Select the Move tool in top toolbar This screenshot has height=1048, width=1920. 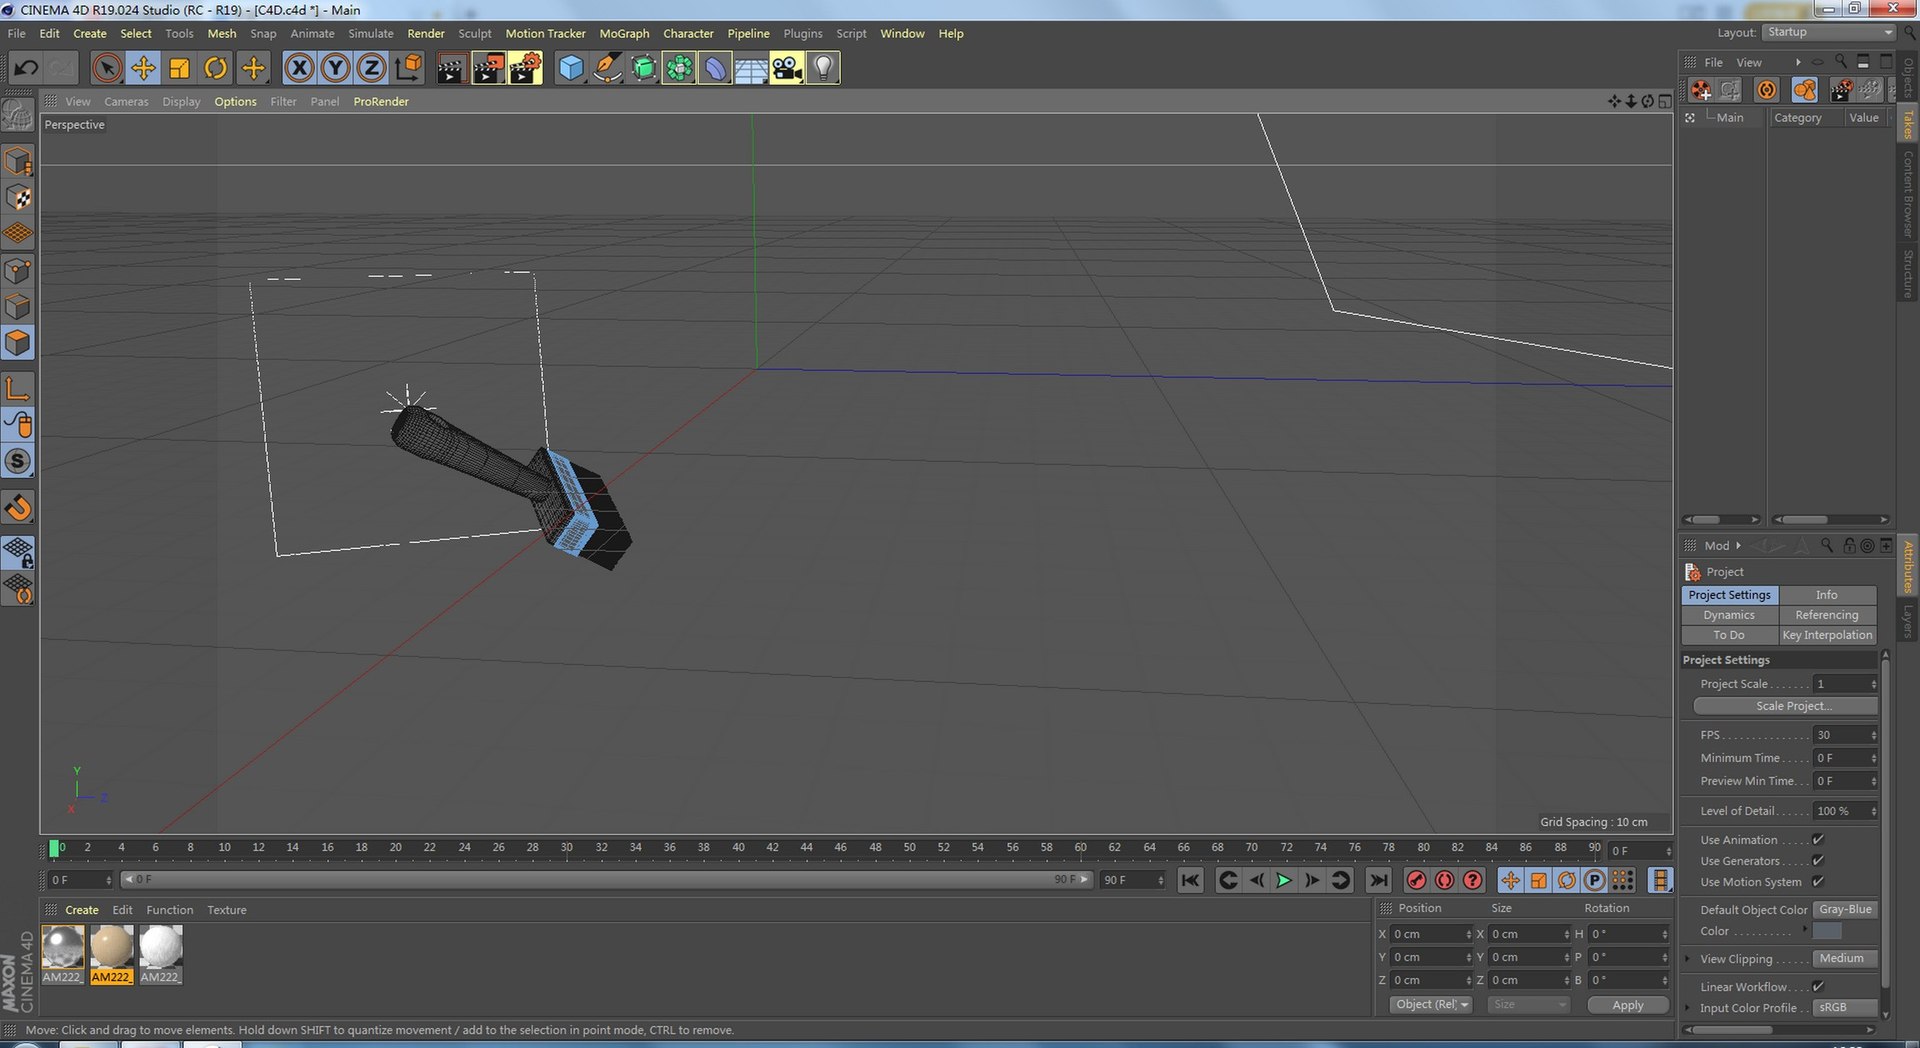pyautogui.click(x=143, y=68)
